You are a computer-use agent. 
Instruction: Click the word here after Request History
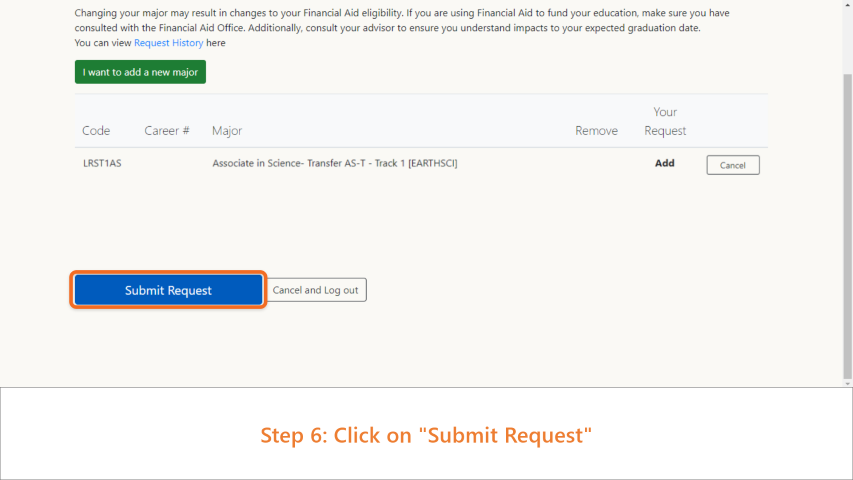click(x=215, y=42)
